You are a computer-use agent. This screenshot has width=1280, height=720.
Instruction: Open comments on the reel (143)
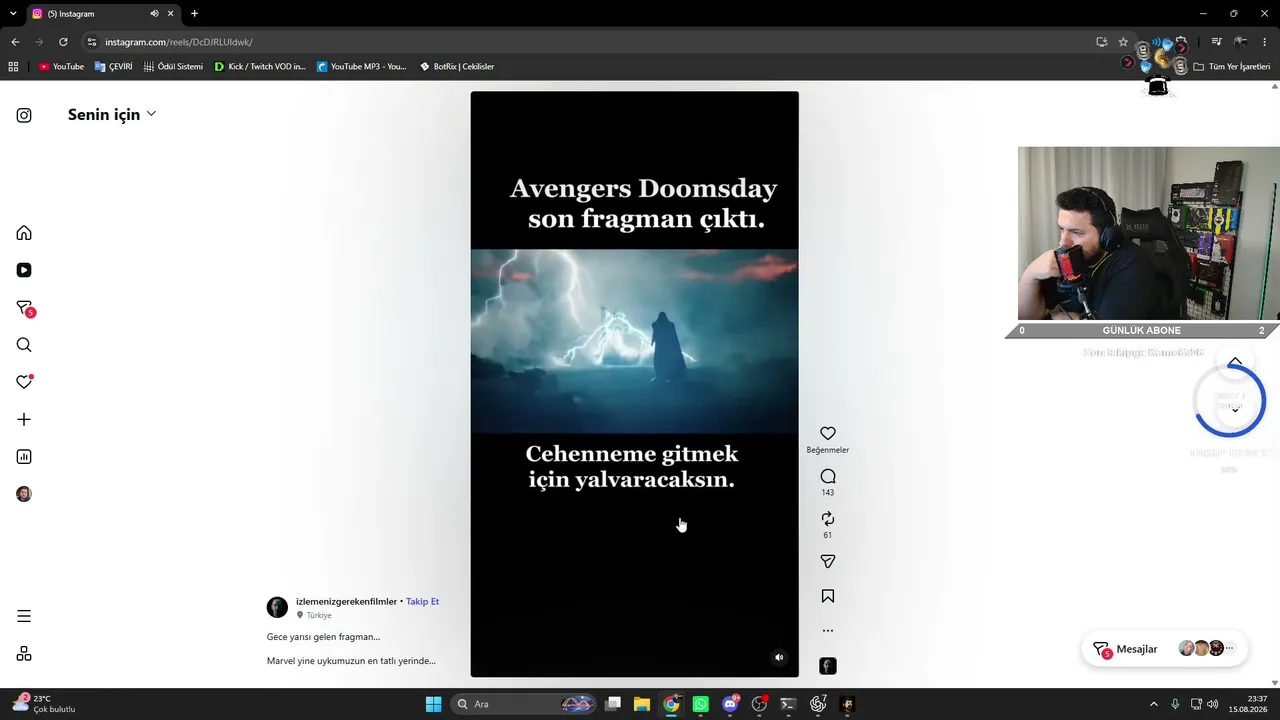[828, 477]
